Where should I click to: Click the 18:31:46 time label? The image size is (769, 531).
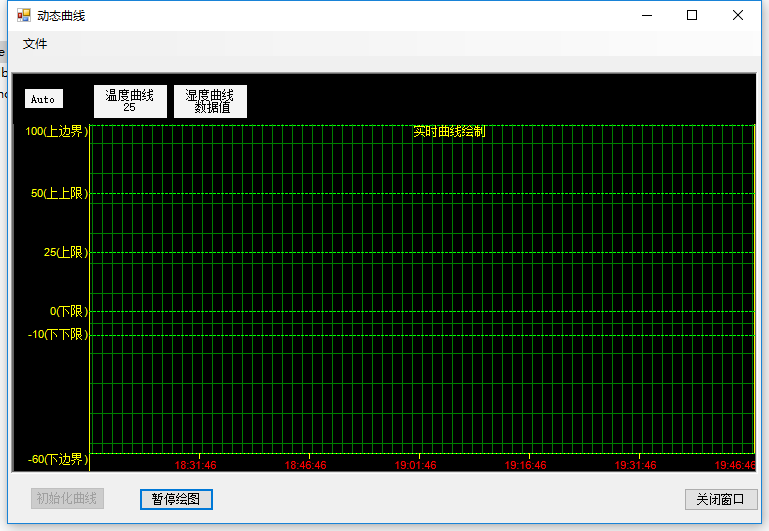(x=195, y=465)
